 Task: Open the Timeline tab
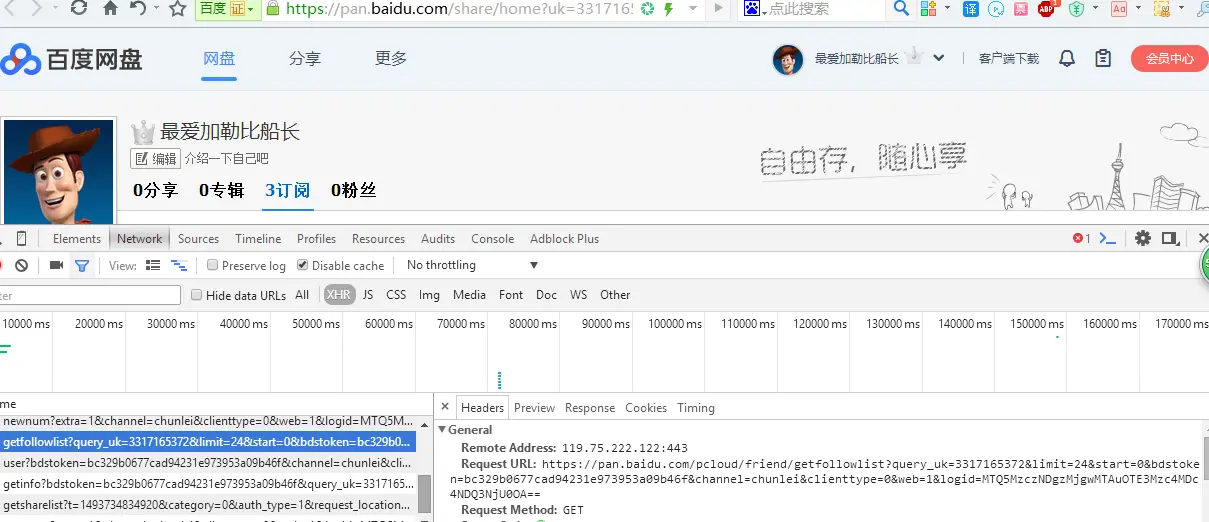258,239
